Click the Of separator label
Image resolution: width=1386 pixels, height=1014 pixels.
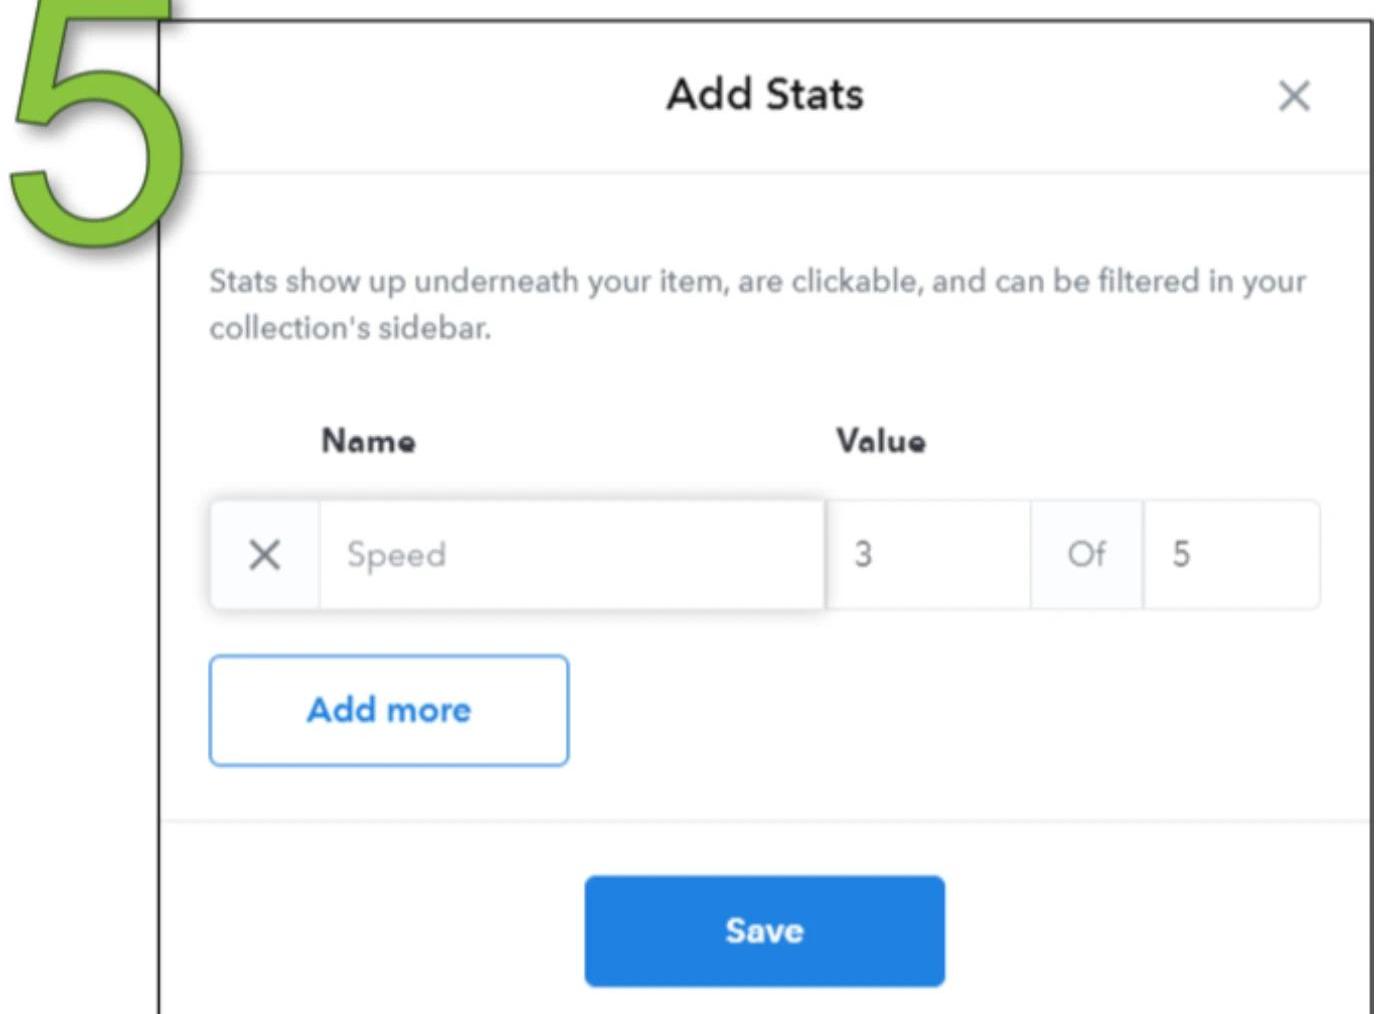coord(1087,554)
